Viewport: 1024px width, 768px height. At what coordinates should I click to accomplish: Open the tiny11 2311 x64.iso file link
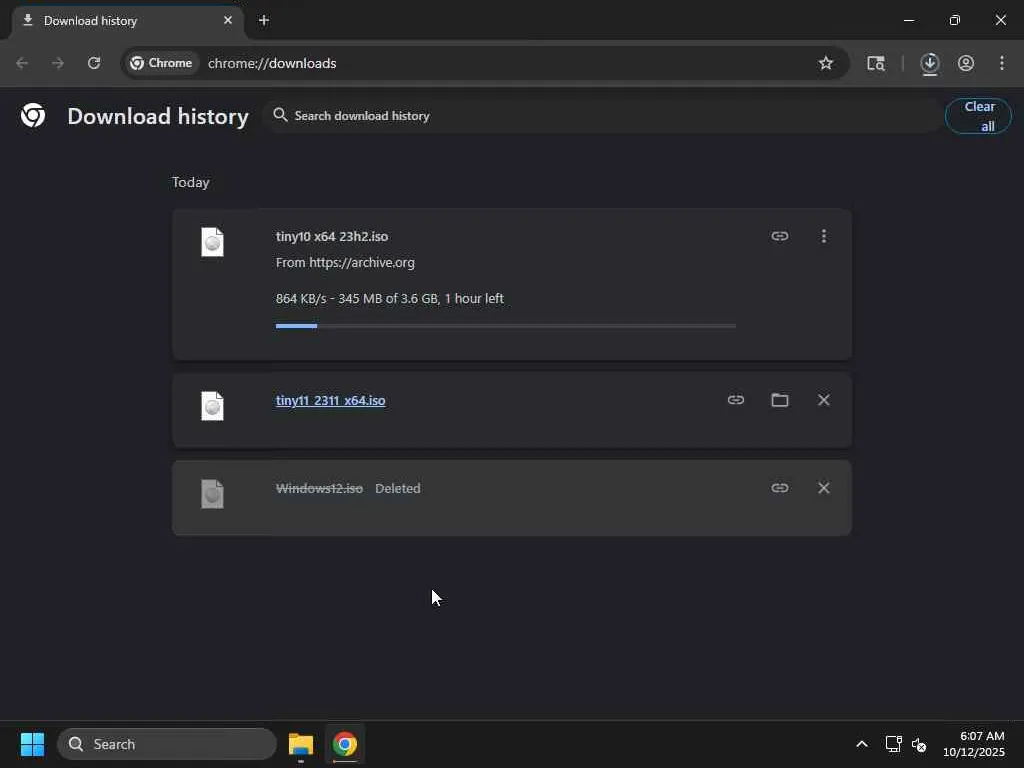click(x=330, y=400)
